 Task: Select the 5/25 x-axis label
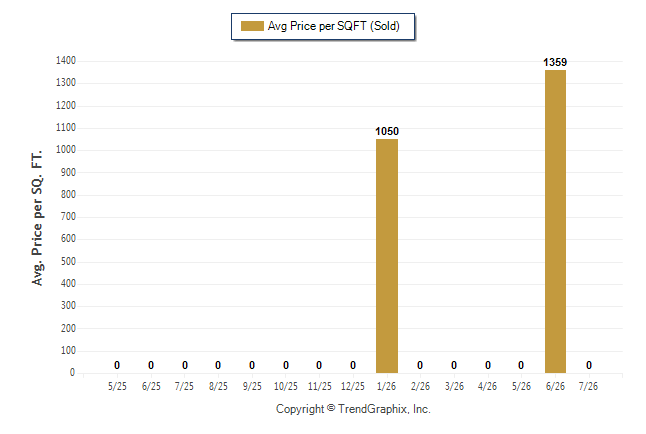click(117, 386)
